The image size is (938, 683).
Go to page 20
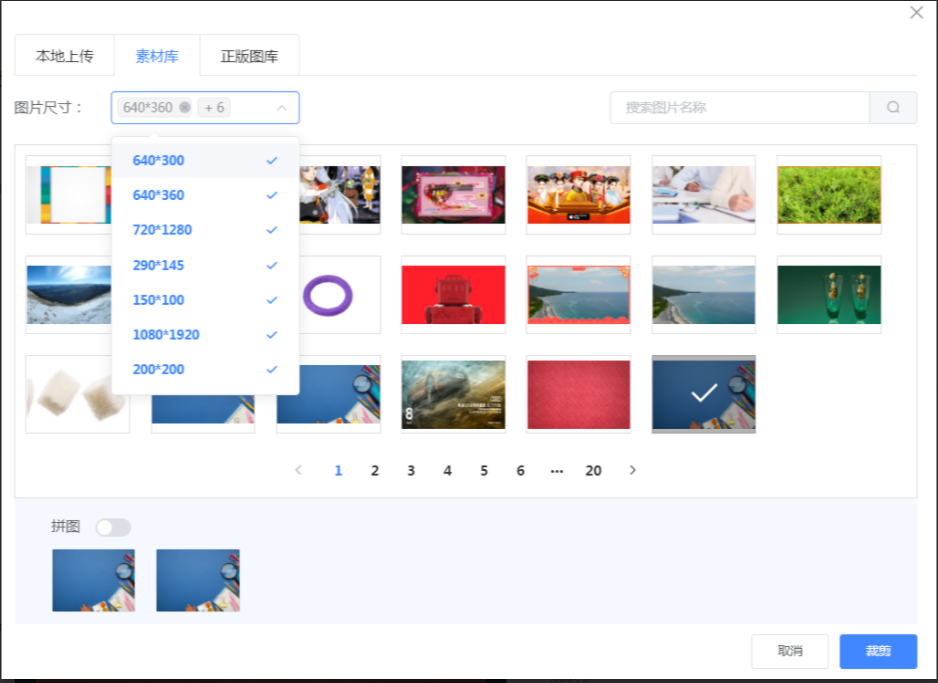coord(593,471)
